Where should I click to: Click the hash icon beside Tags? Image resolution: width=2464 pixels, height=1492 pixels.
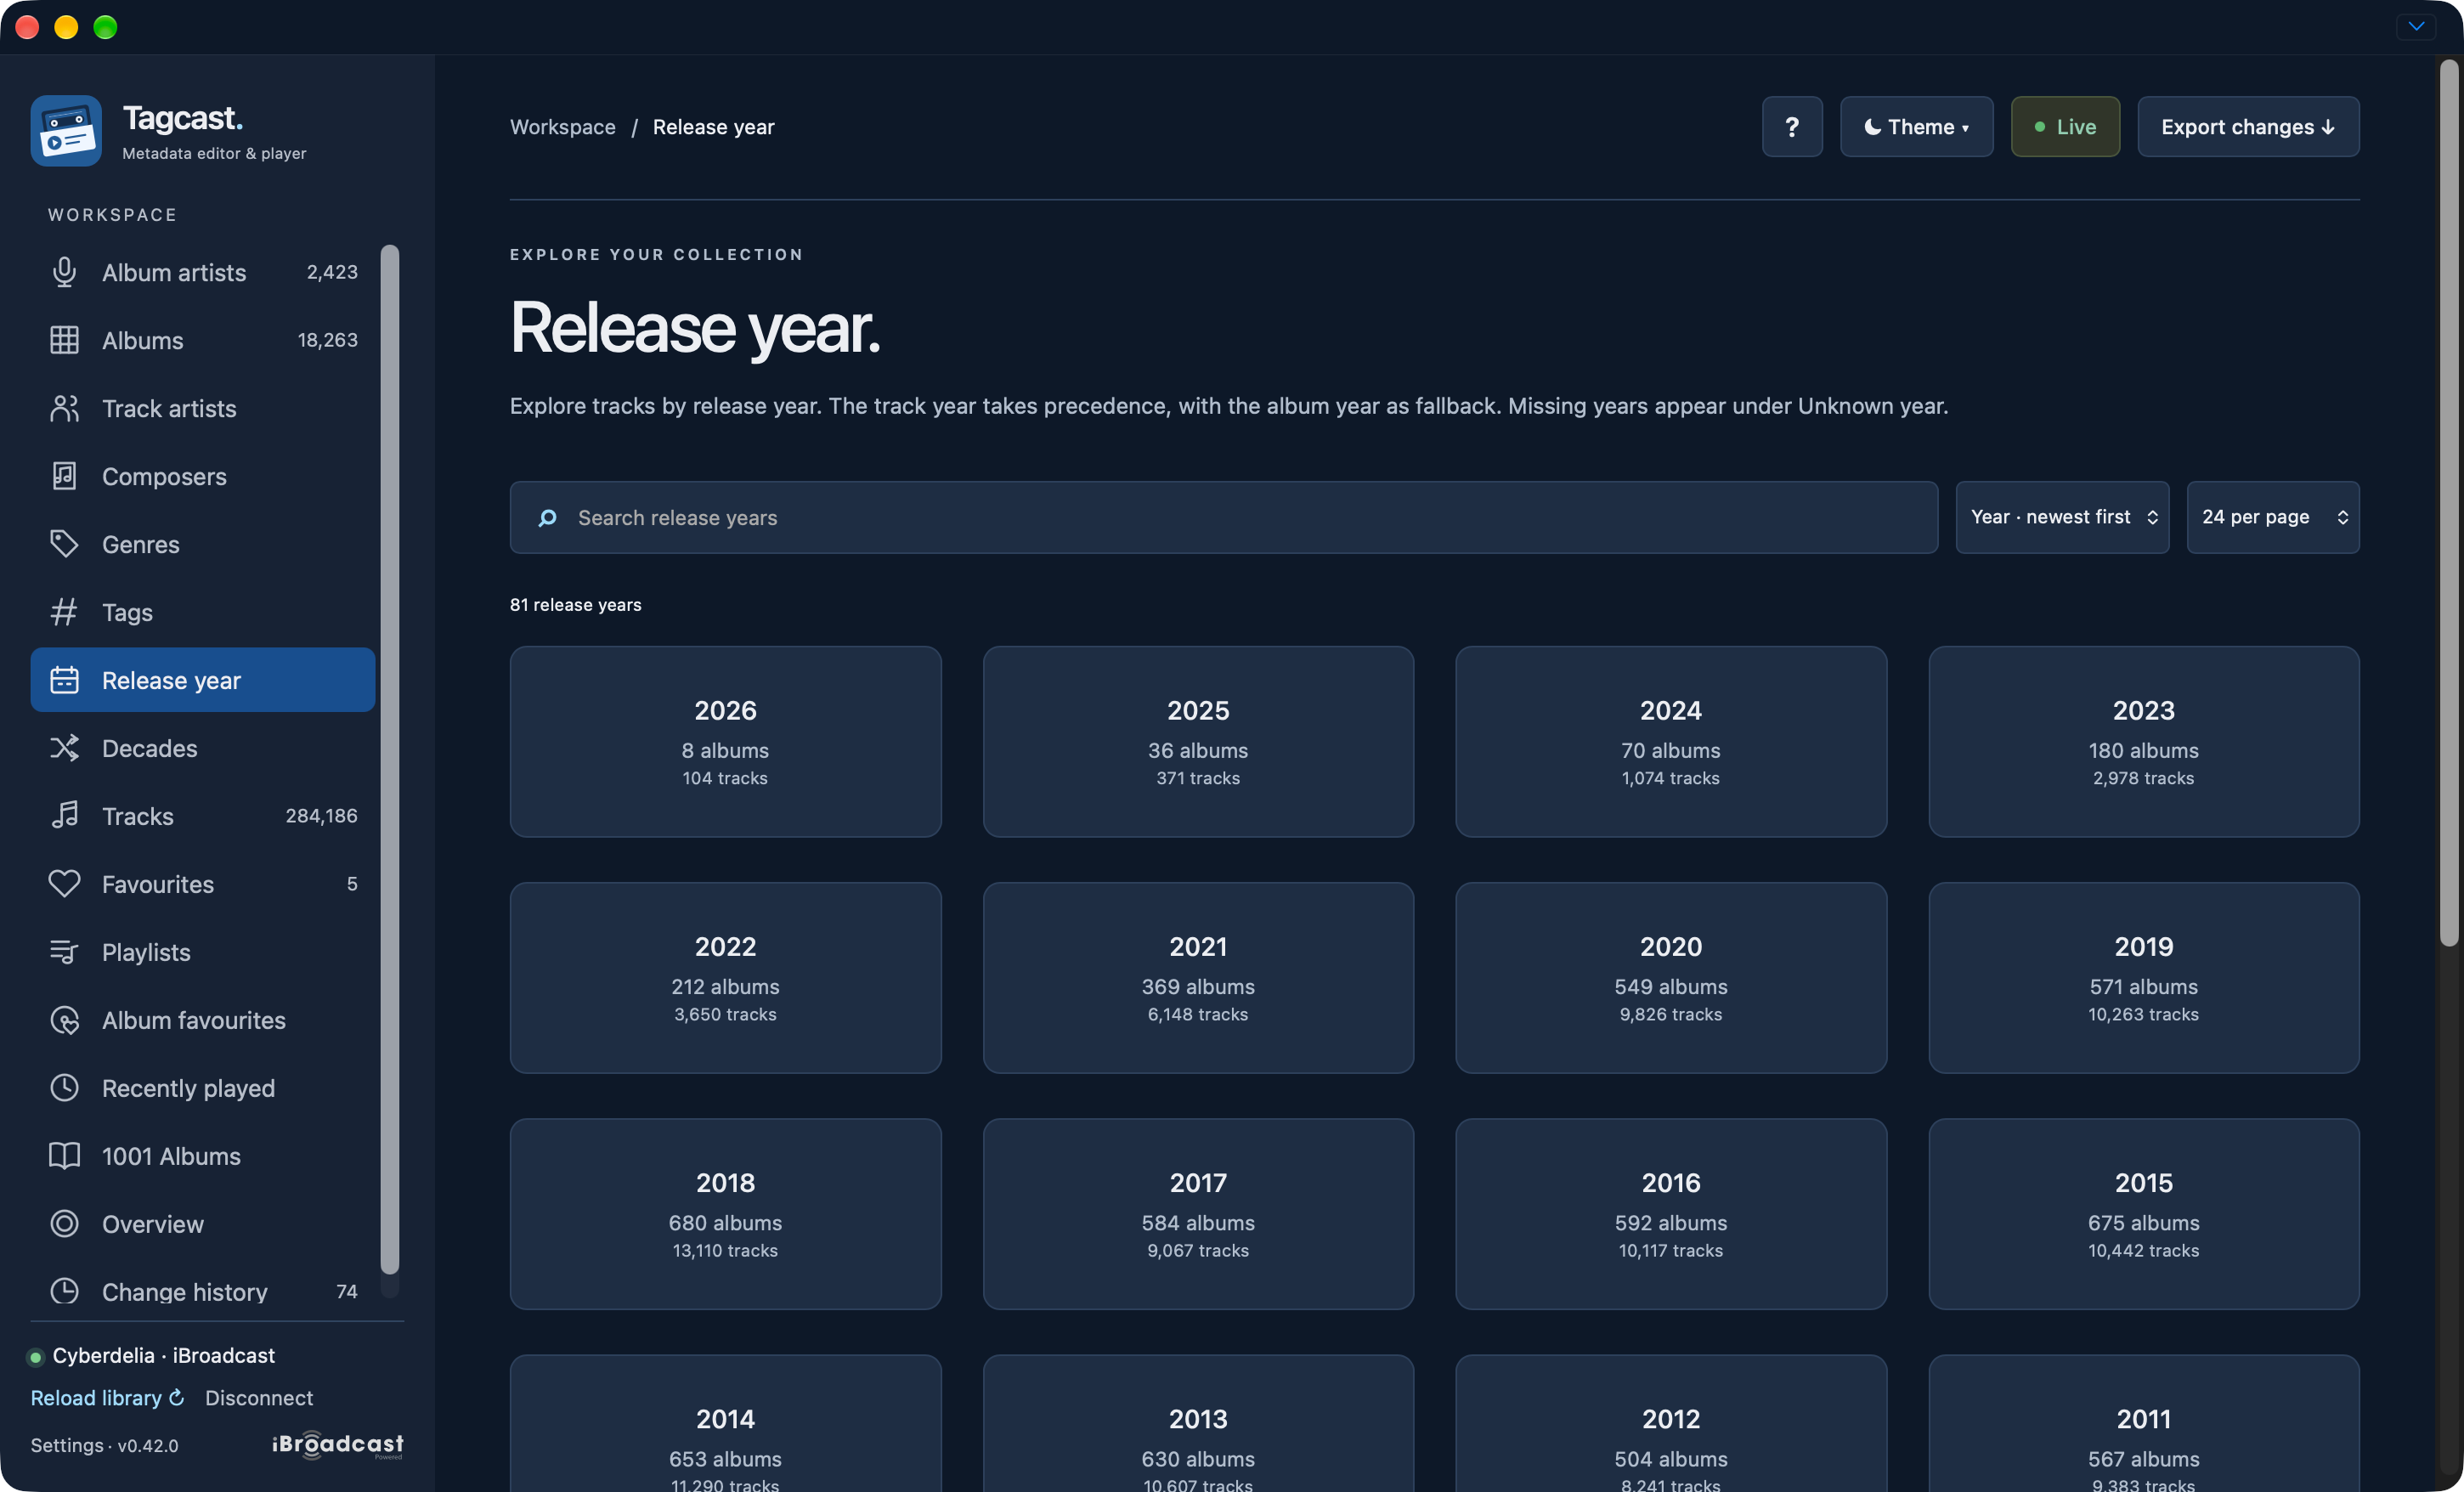(64, 612)
